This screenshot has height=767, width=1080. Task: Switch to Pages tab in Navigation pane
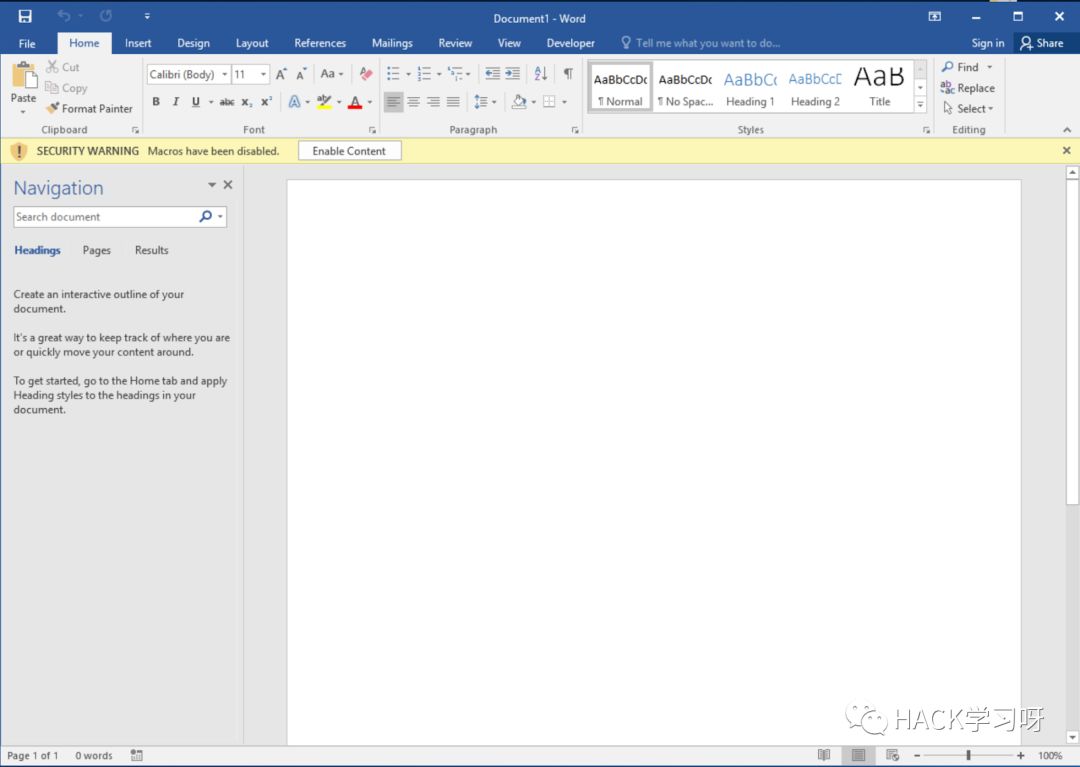tap(97, 250)
